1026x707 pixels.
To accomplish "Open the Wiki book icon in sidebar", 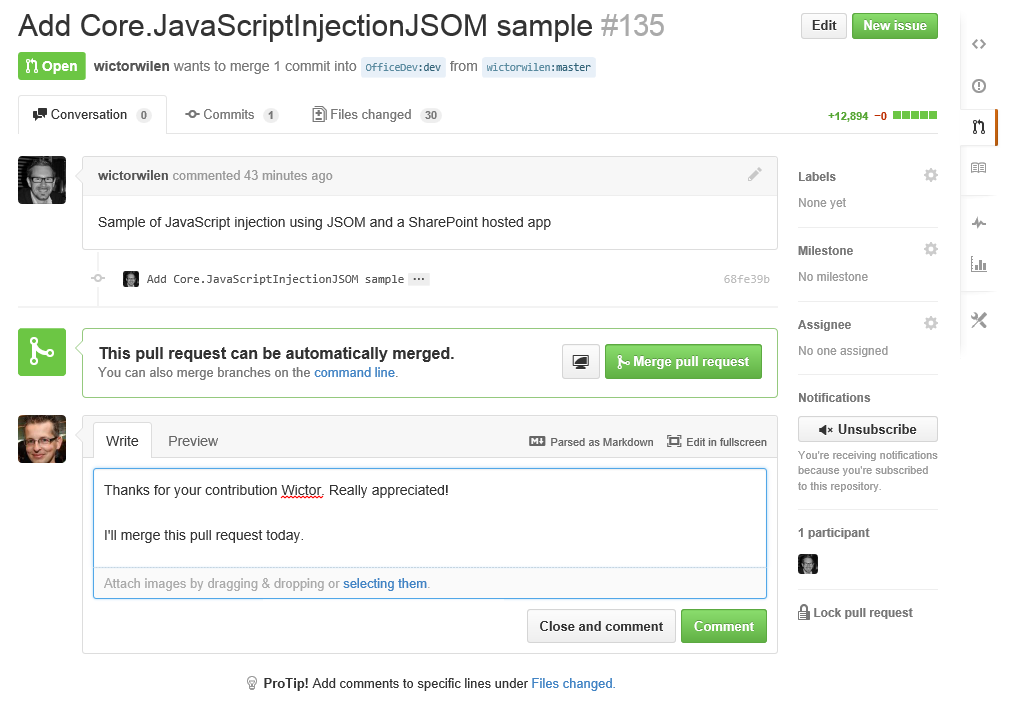I will coord(979,168).
